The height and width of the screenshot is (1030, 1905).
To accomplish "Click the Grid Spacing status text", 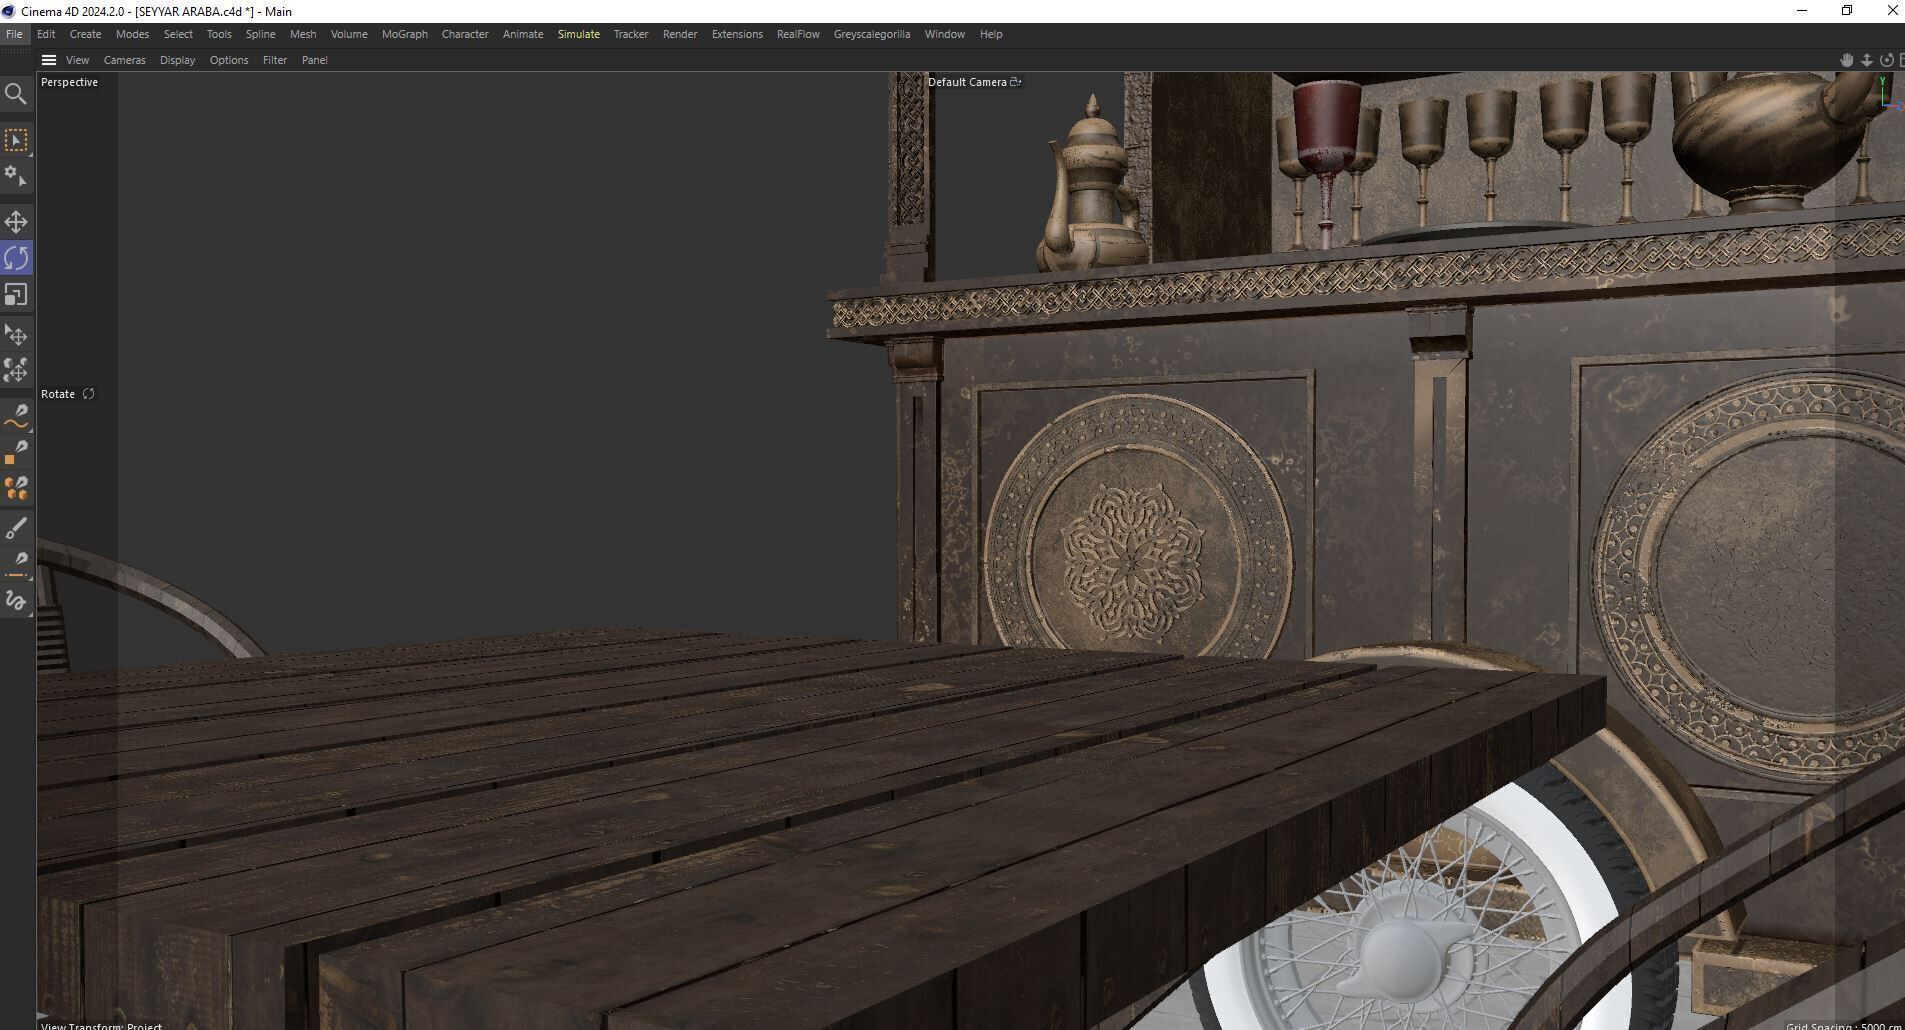I will (x=1844, y=1025).
